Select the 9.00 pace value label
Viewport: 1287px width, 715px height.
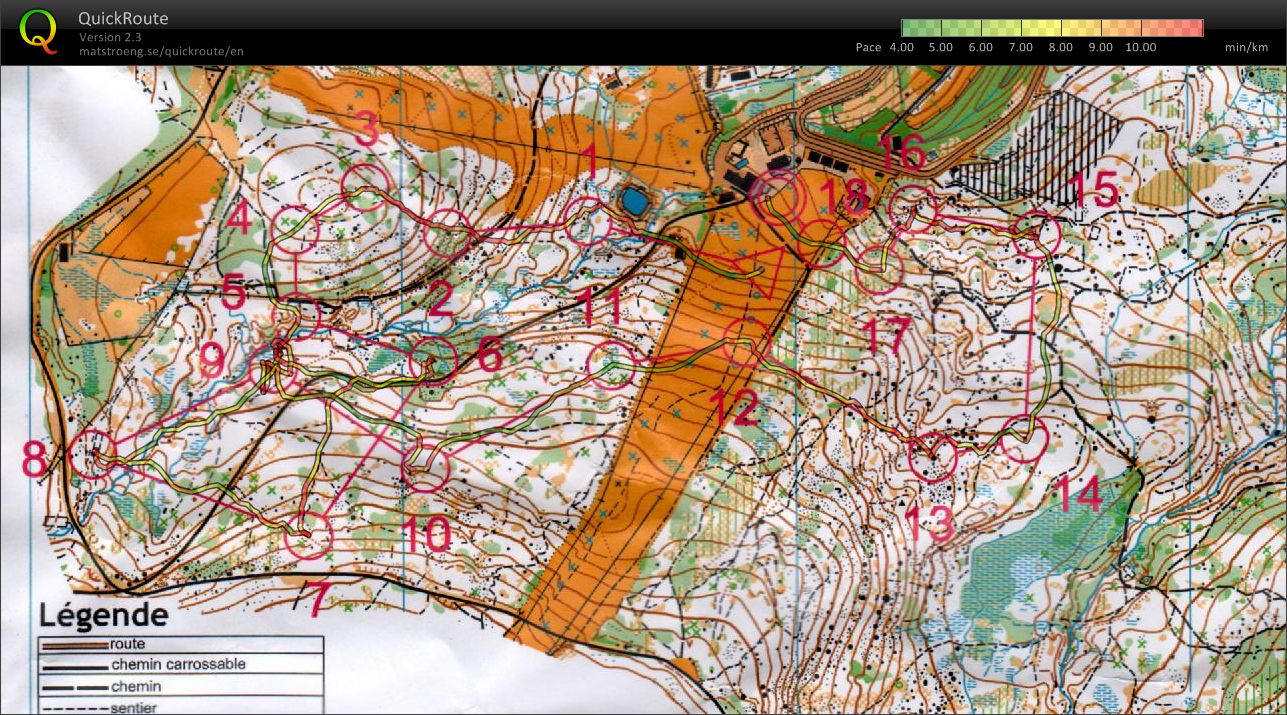click(1101, 47)
